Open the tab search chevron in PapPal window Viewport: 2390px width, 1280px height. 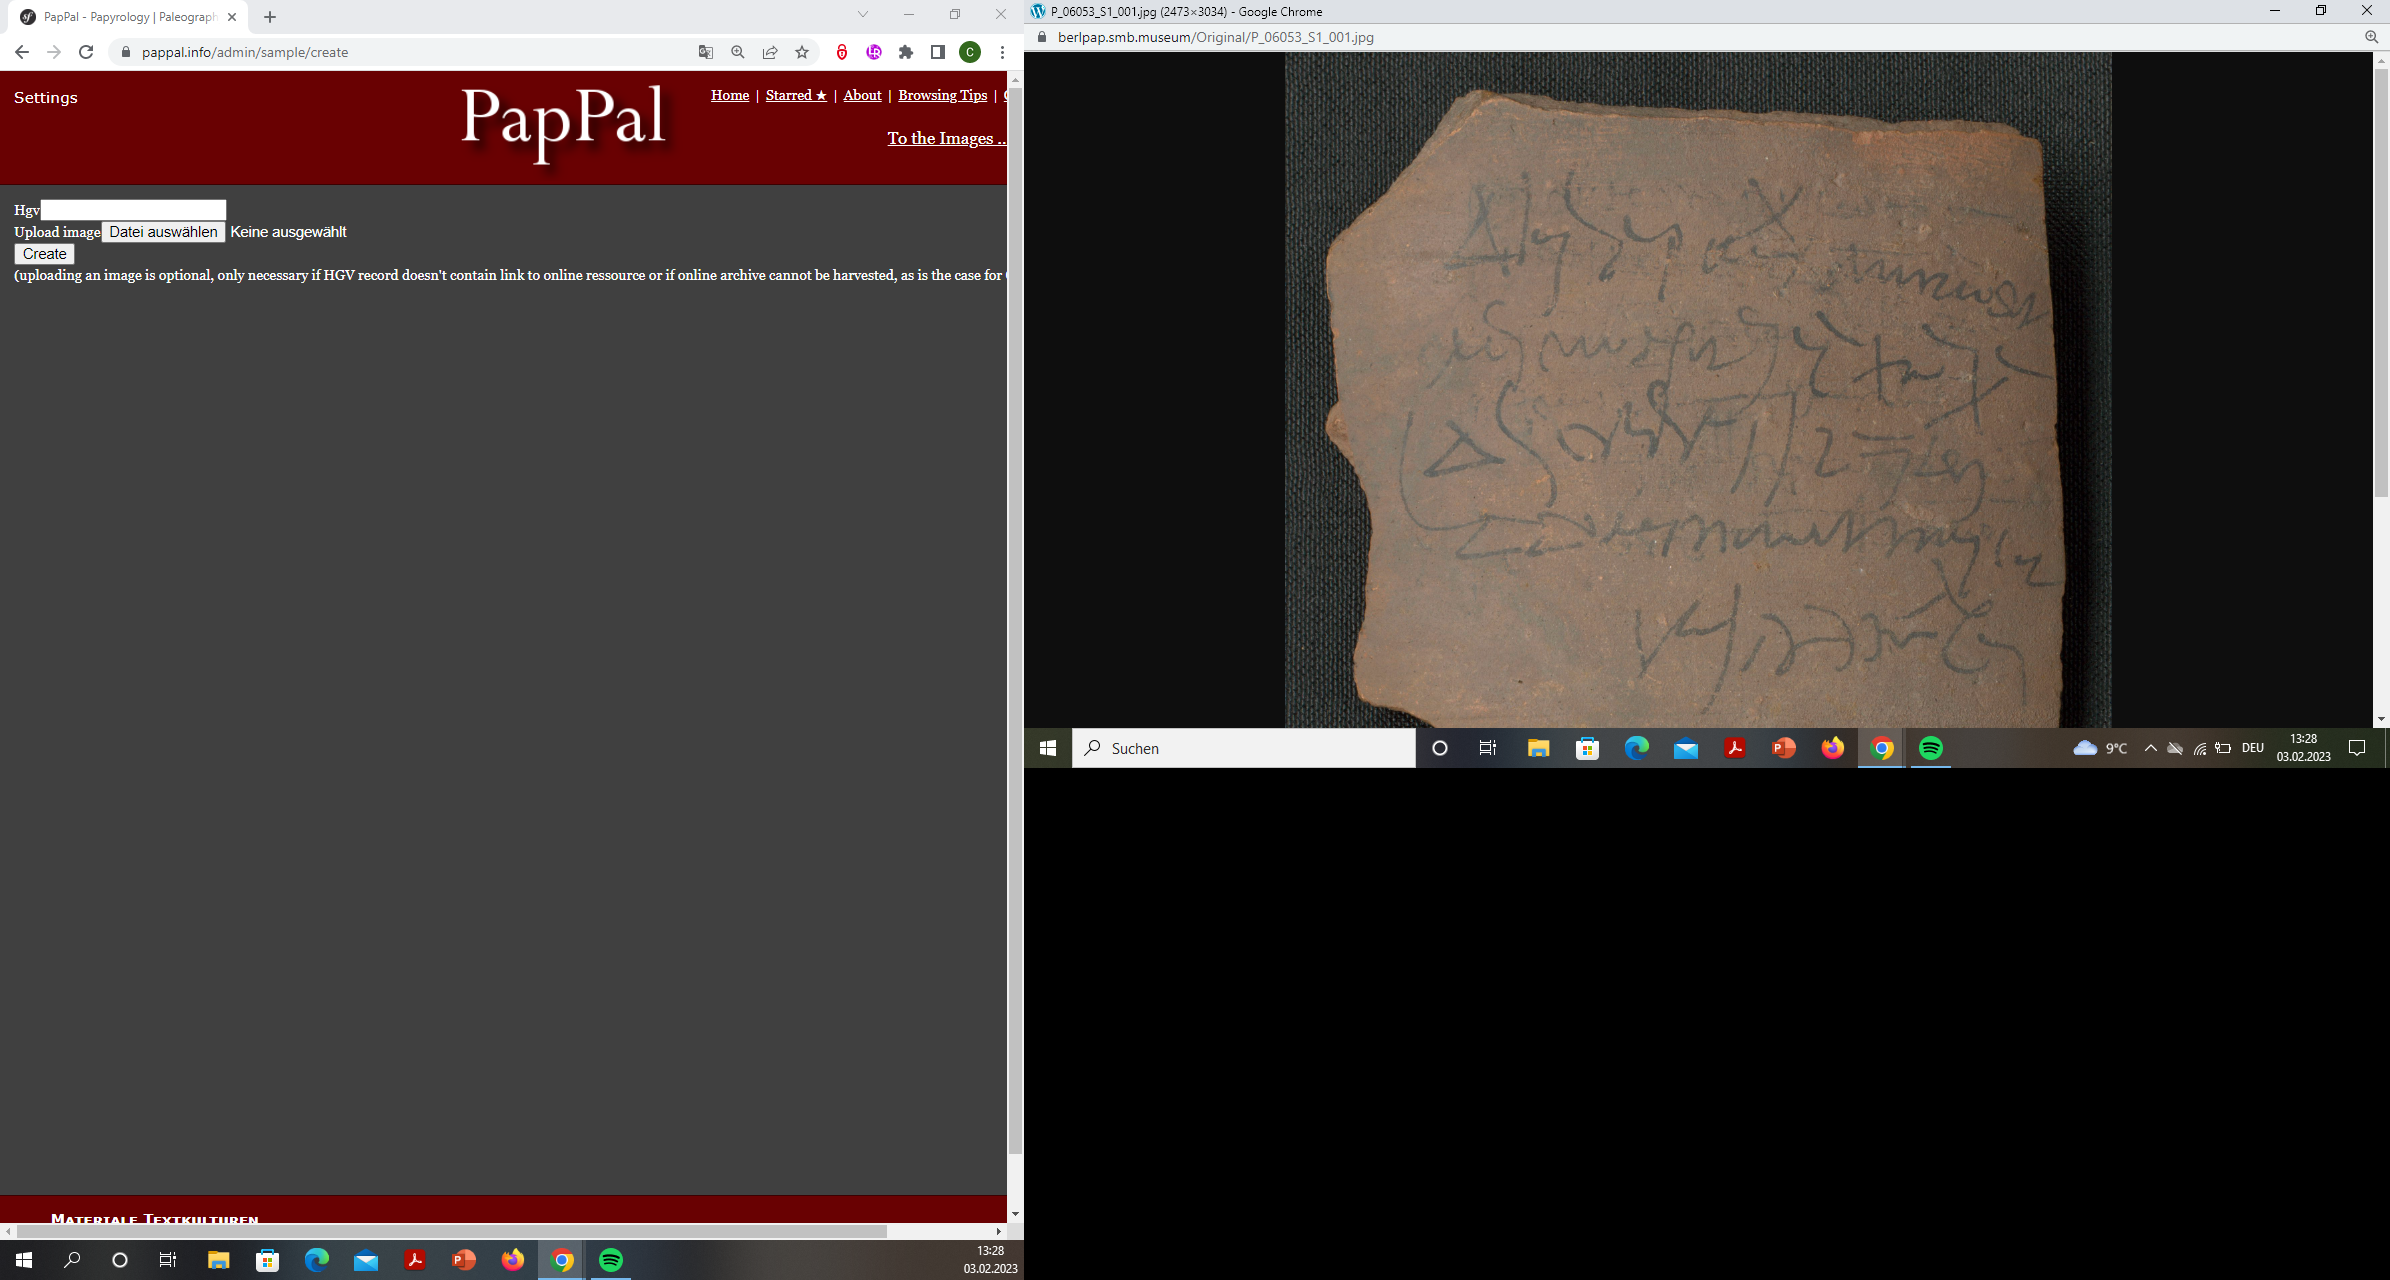click(863, 14)
